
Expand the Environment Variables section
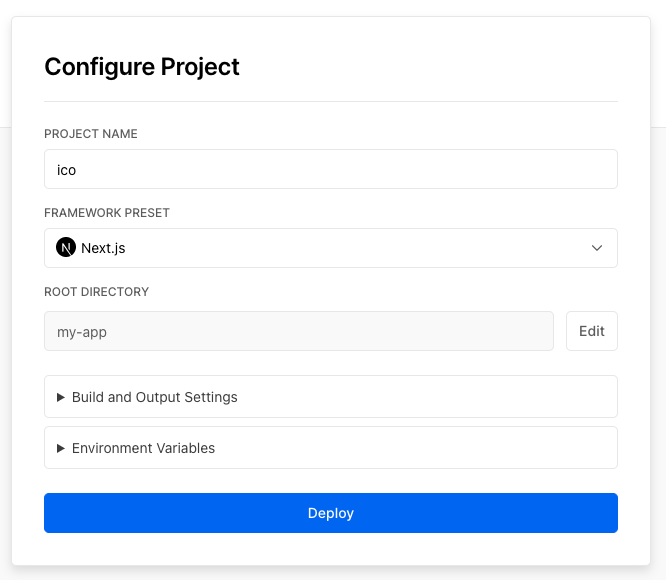point(330,448)
